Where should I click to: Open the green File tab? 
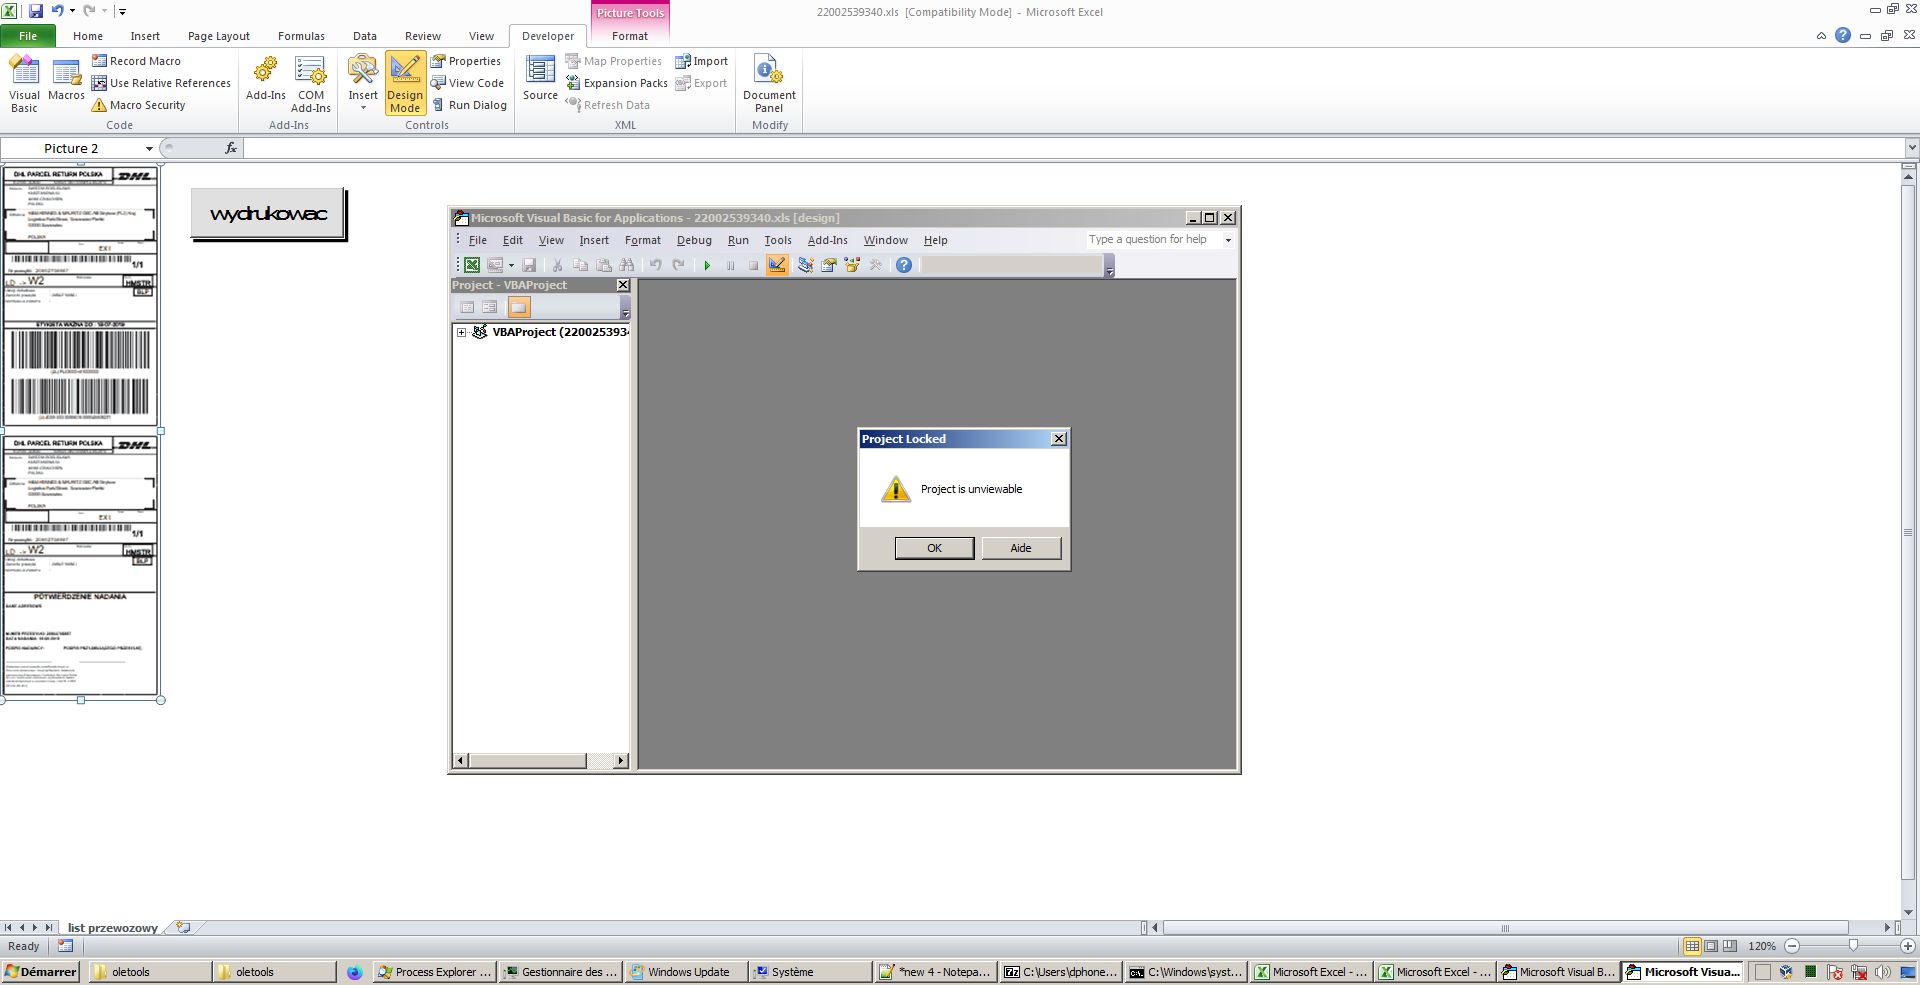[28, 36]
